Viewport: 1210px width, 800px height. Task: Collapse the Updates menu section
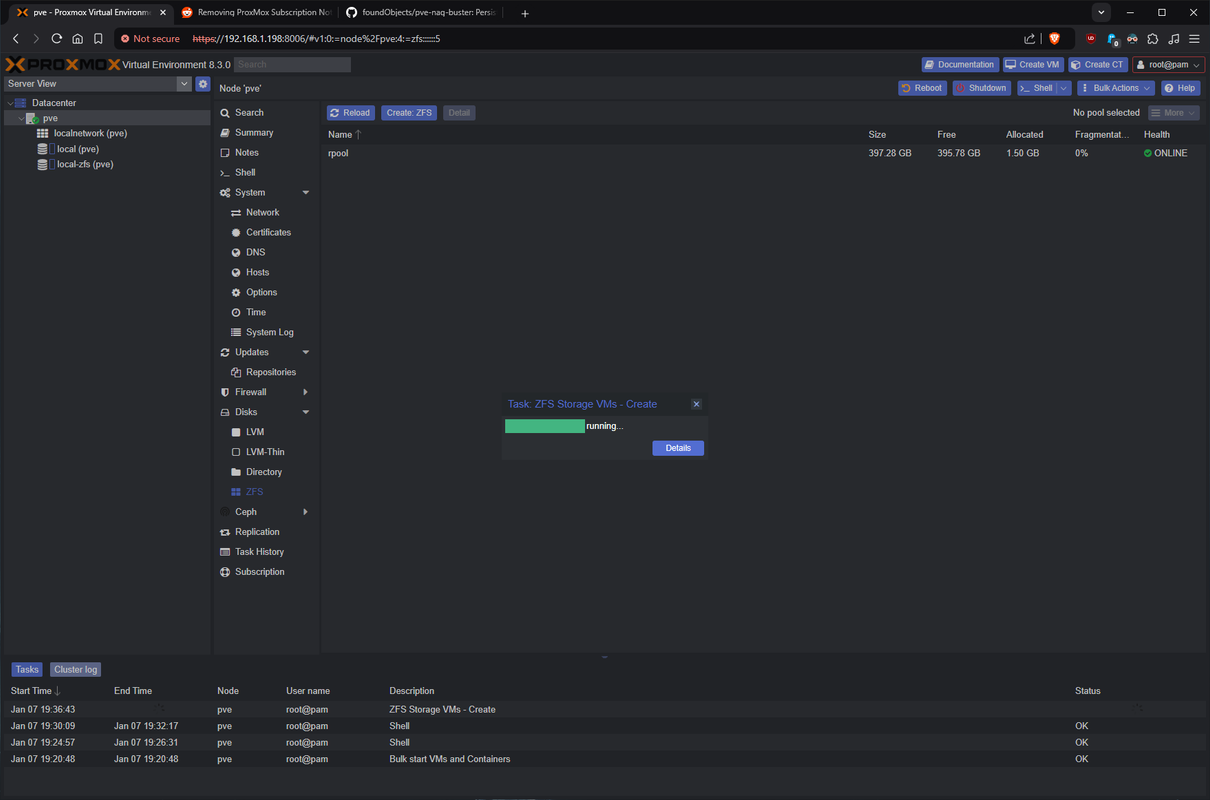coord(306,352)
